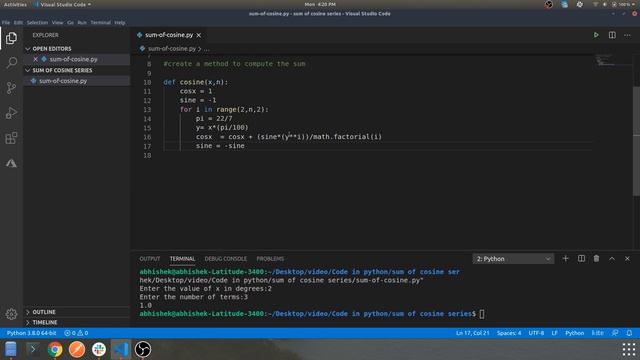640x360 pixels.
Task: Launch Postman from the dock
Action: coord(77,349)
